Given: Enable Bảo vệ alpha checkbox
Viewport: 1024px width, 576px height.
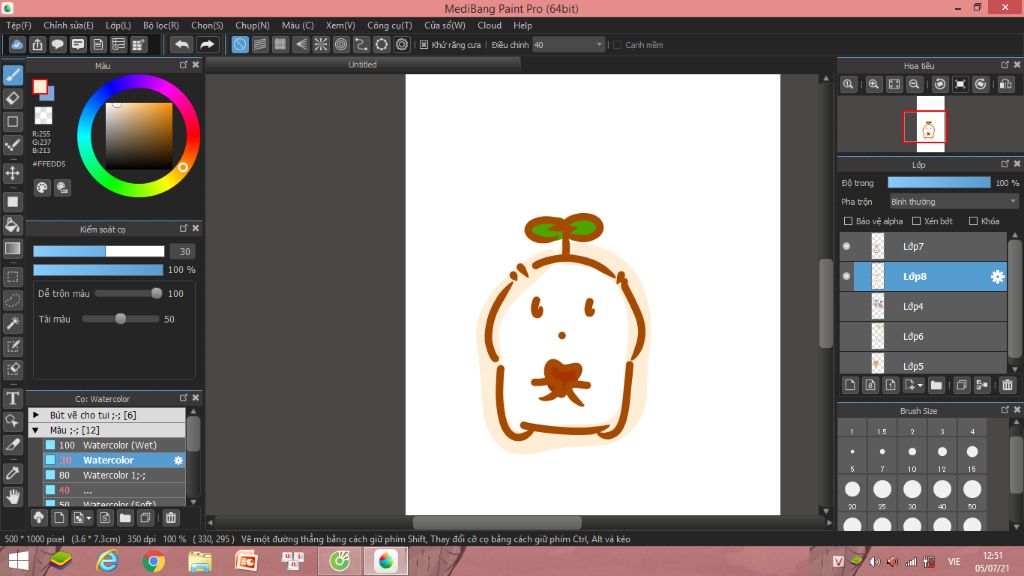Looking at the screenshot, I should tap(848, 221).
